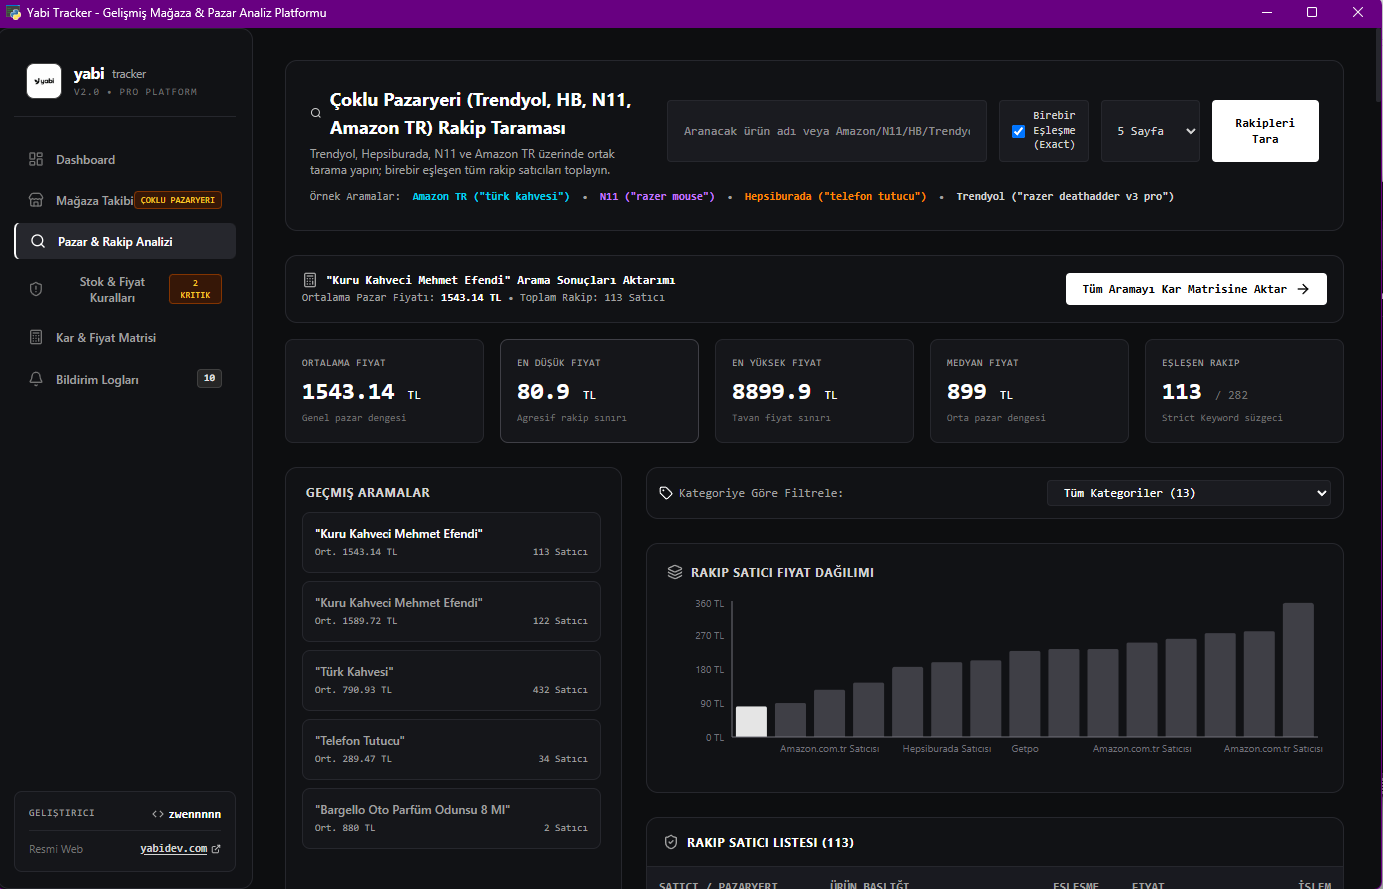Click the Stok & Fiyat Kuralları shield icon
The width and height of the screenshot is (1383, 889).
click(x=36, y=289)
